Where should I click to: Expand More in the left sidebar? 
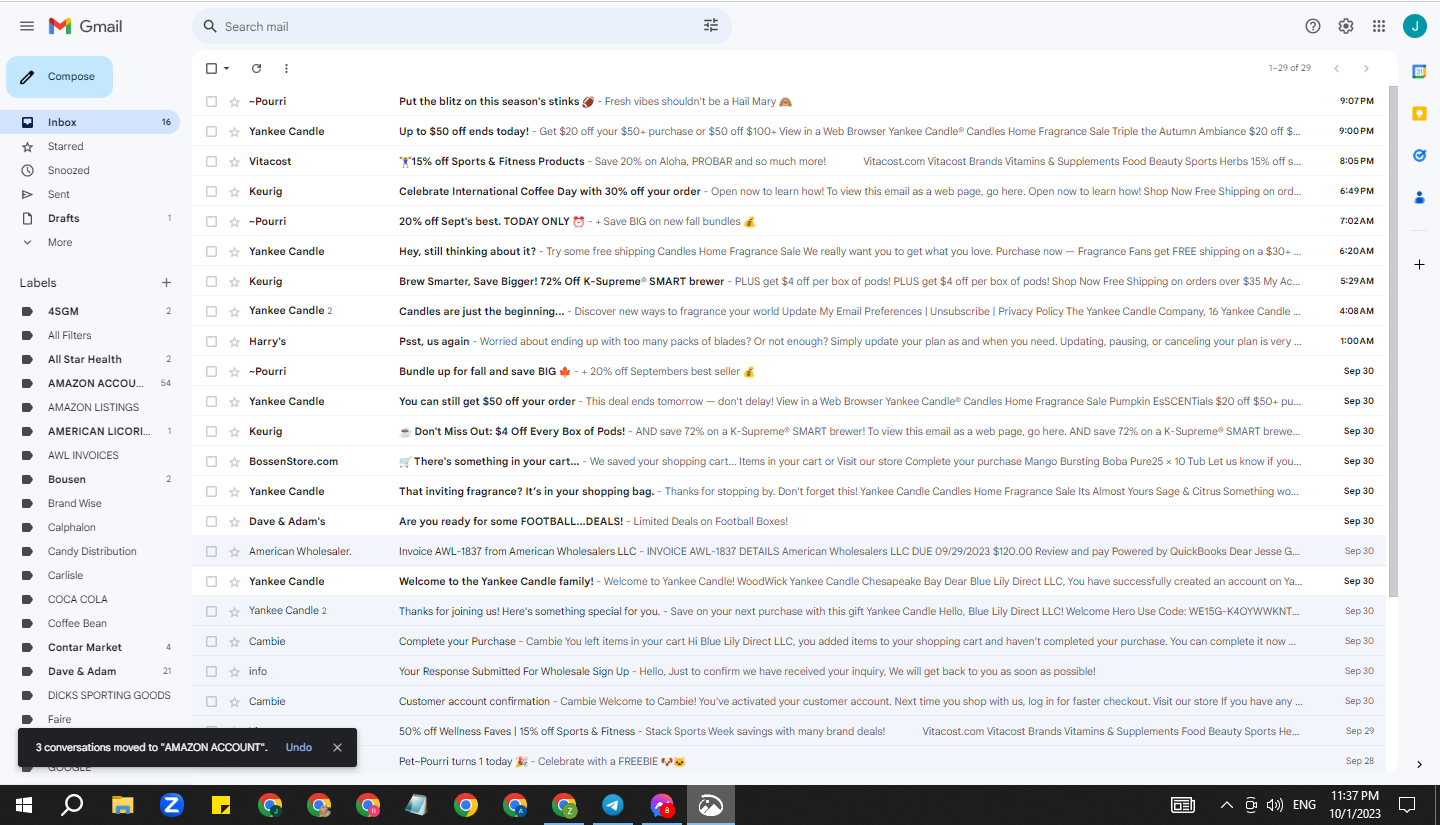coord(60,242)
